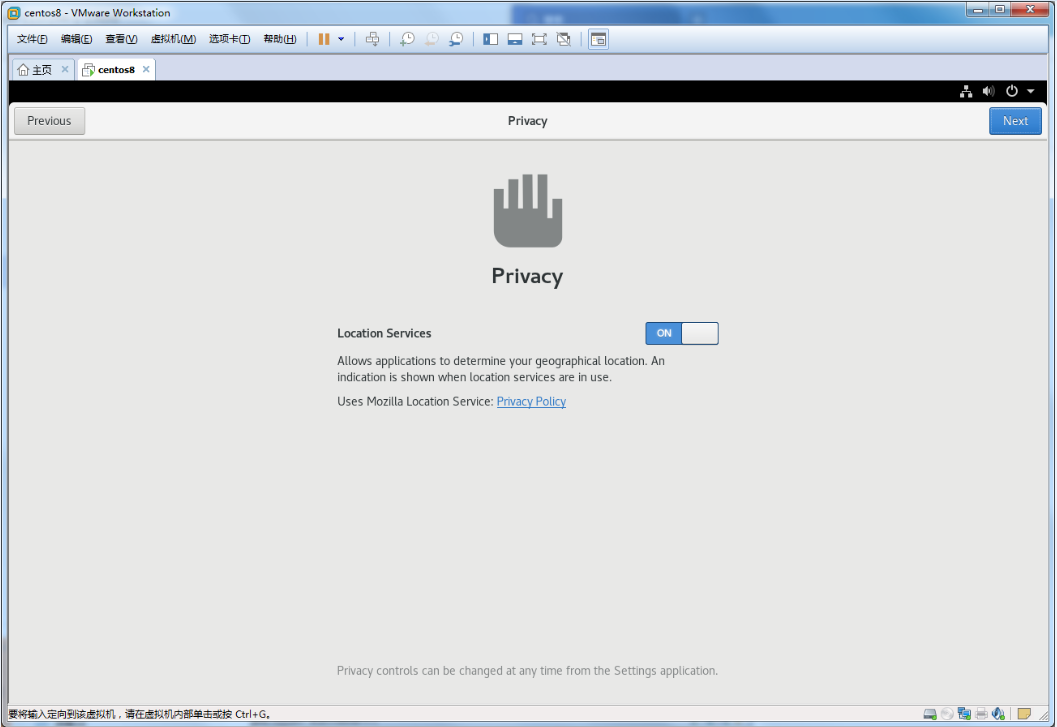Go back with the Previous button
The height and width of the screenshot is (727, 1057).
coord(49,121)
